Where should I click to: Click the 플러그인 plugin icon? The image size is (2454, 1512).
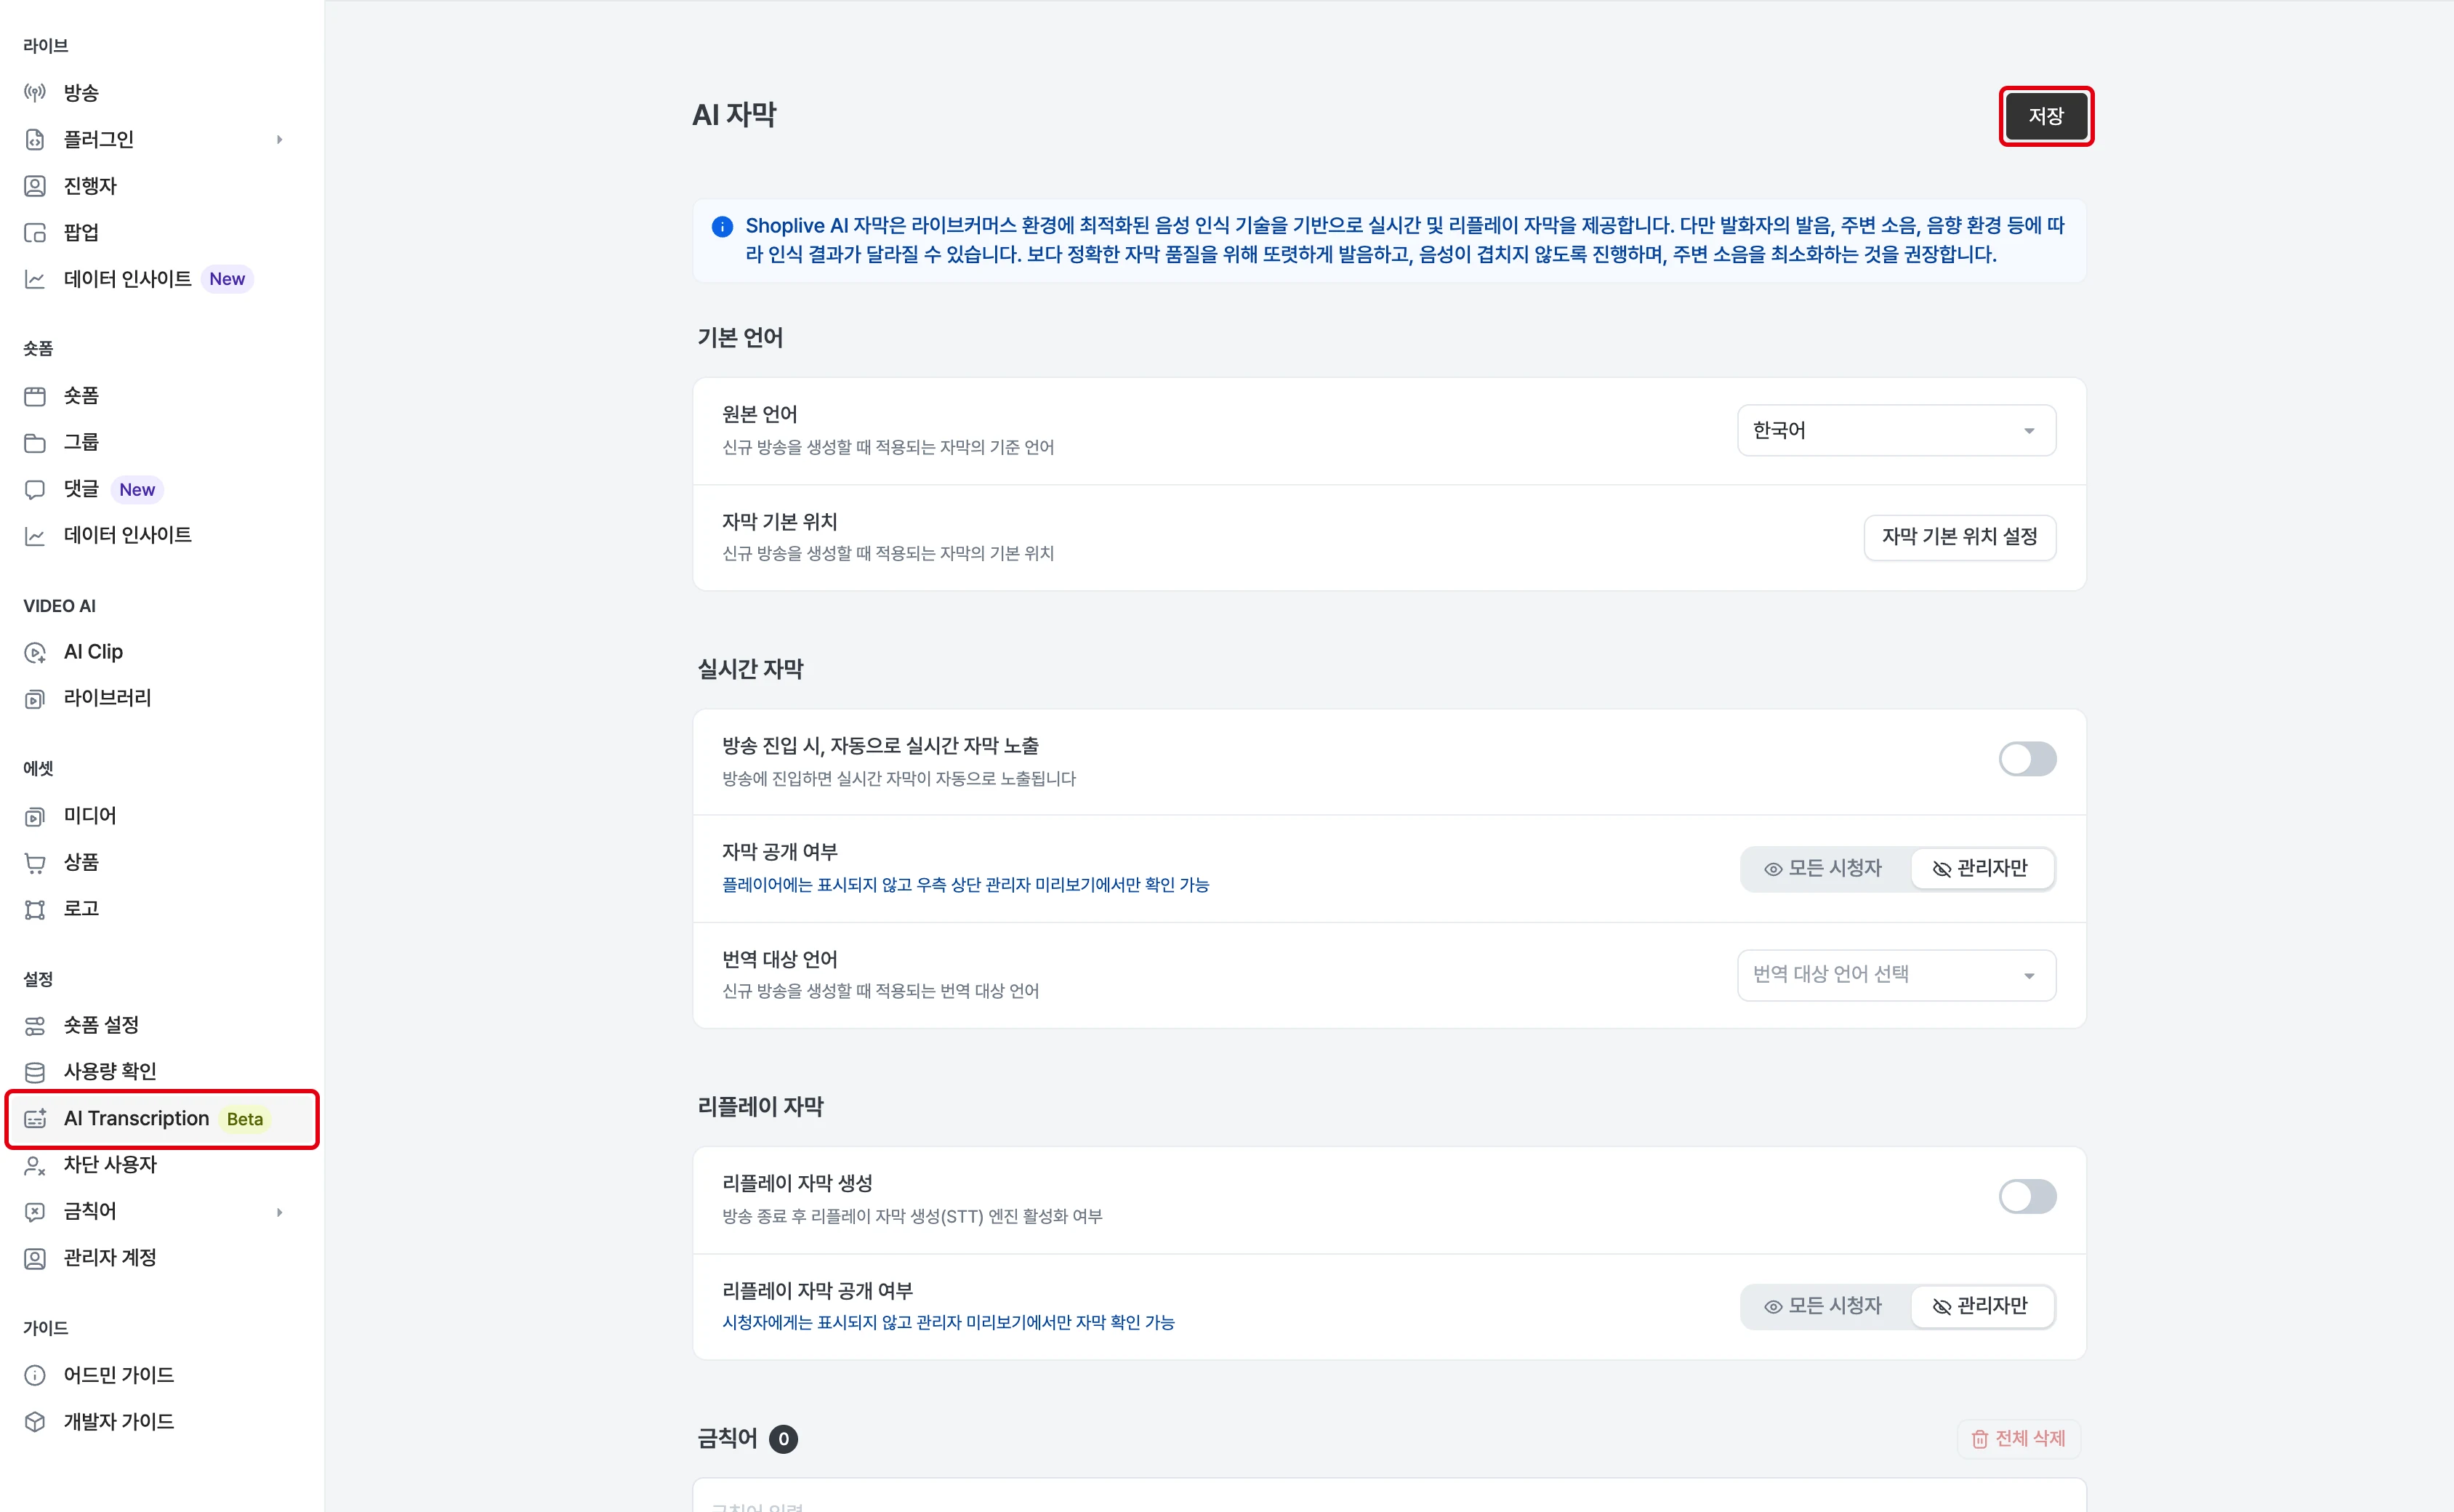pos(35,140)
